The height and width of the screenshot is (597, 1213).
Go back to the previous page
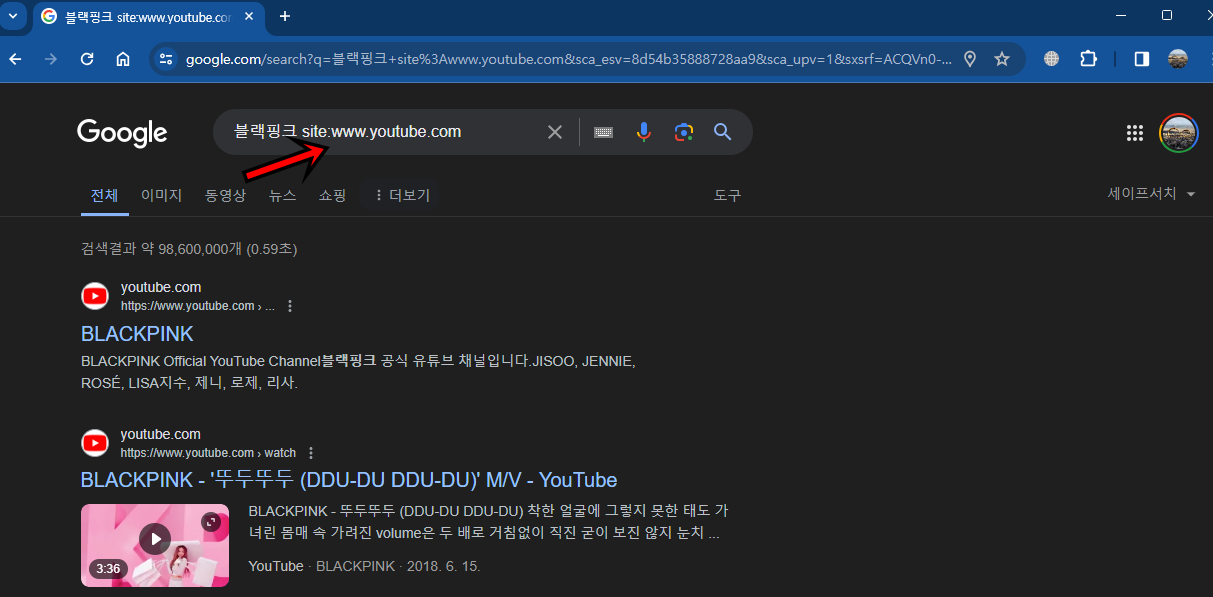tap(15, 59)
